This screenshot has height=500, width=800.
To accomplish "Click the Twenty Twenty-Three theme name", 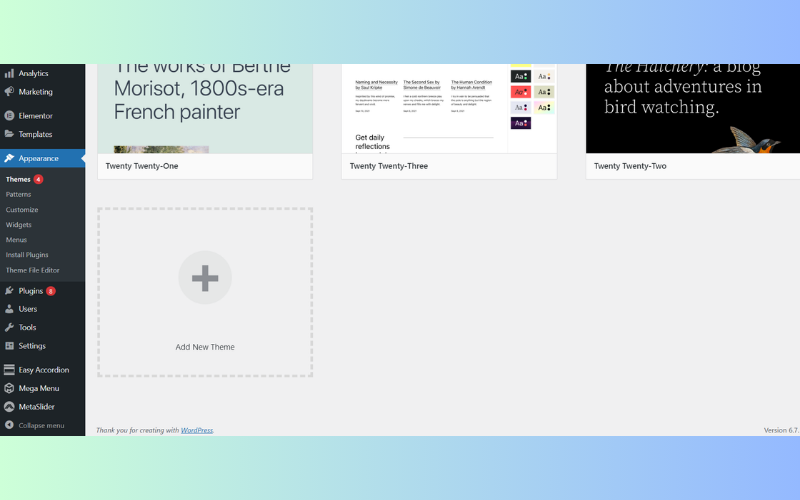I will click(x=389, y=166).
